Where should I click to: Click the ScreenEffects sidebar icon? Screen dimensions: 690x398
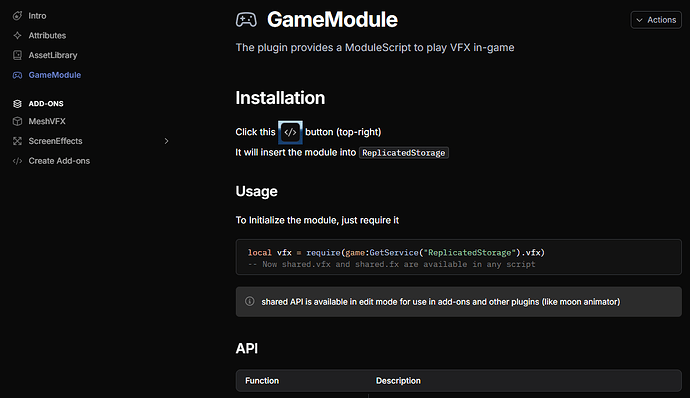coord(17,141)
